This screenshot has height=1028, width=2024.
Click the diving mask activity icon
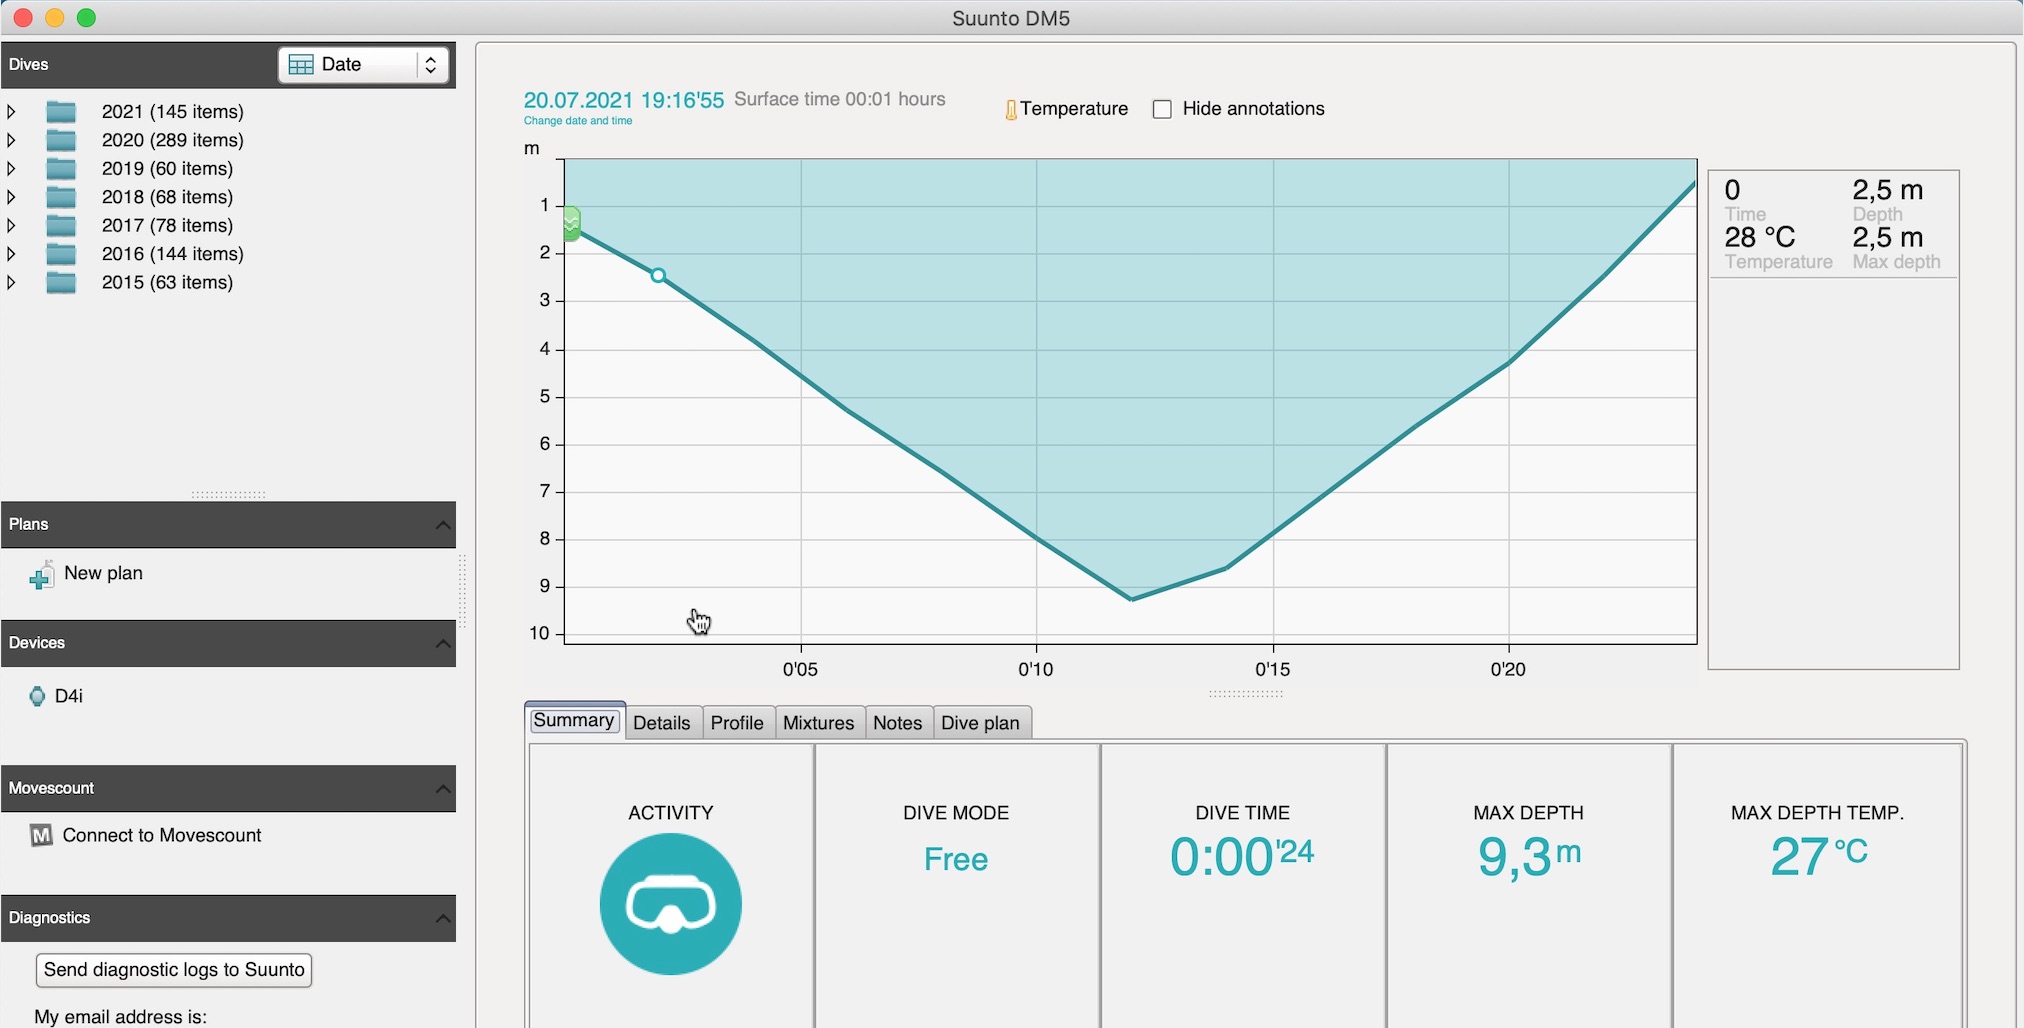(x=670, y=904)
